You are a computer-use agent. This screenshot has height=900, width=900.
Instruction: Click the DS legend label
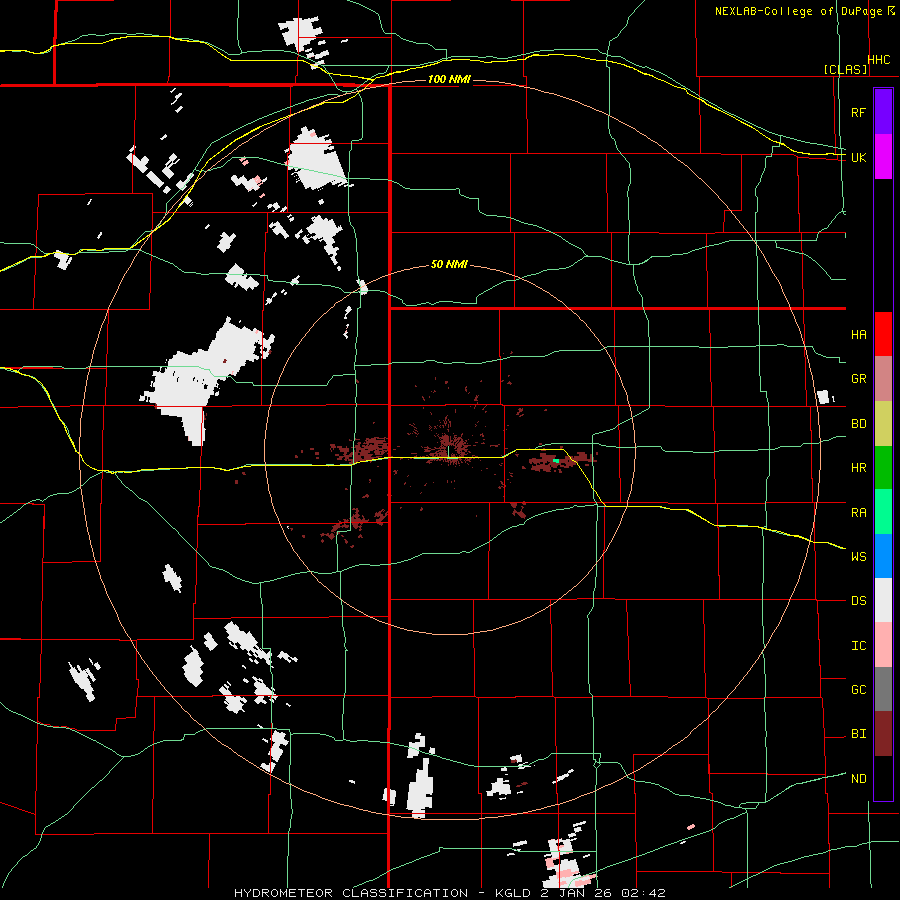click(858, 600)
